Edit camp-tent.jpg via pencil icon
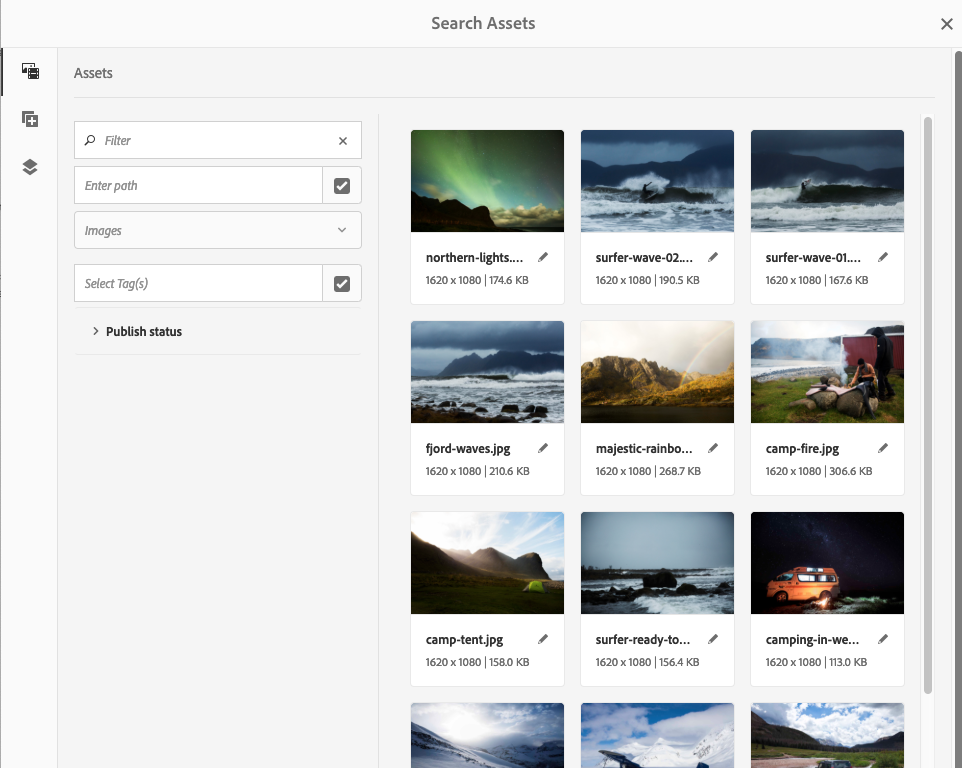 click(543, 639)
